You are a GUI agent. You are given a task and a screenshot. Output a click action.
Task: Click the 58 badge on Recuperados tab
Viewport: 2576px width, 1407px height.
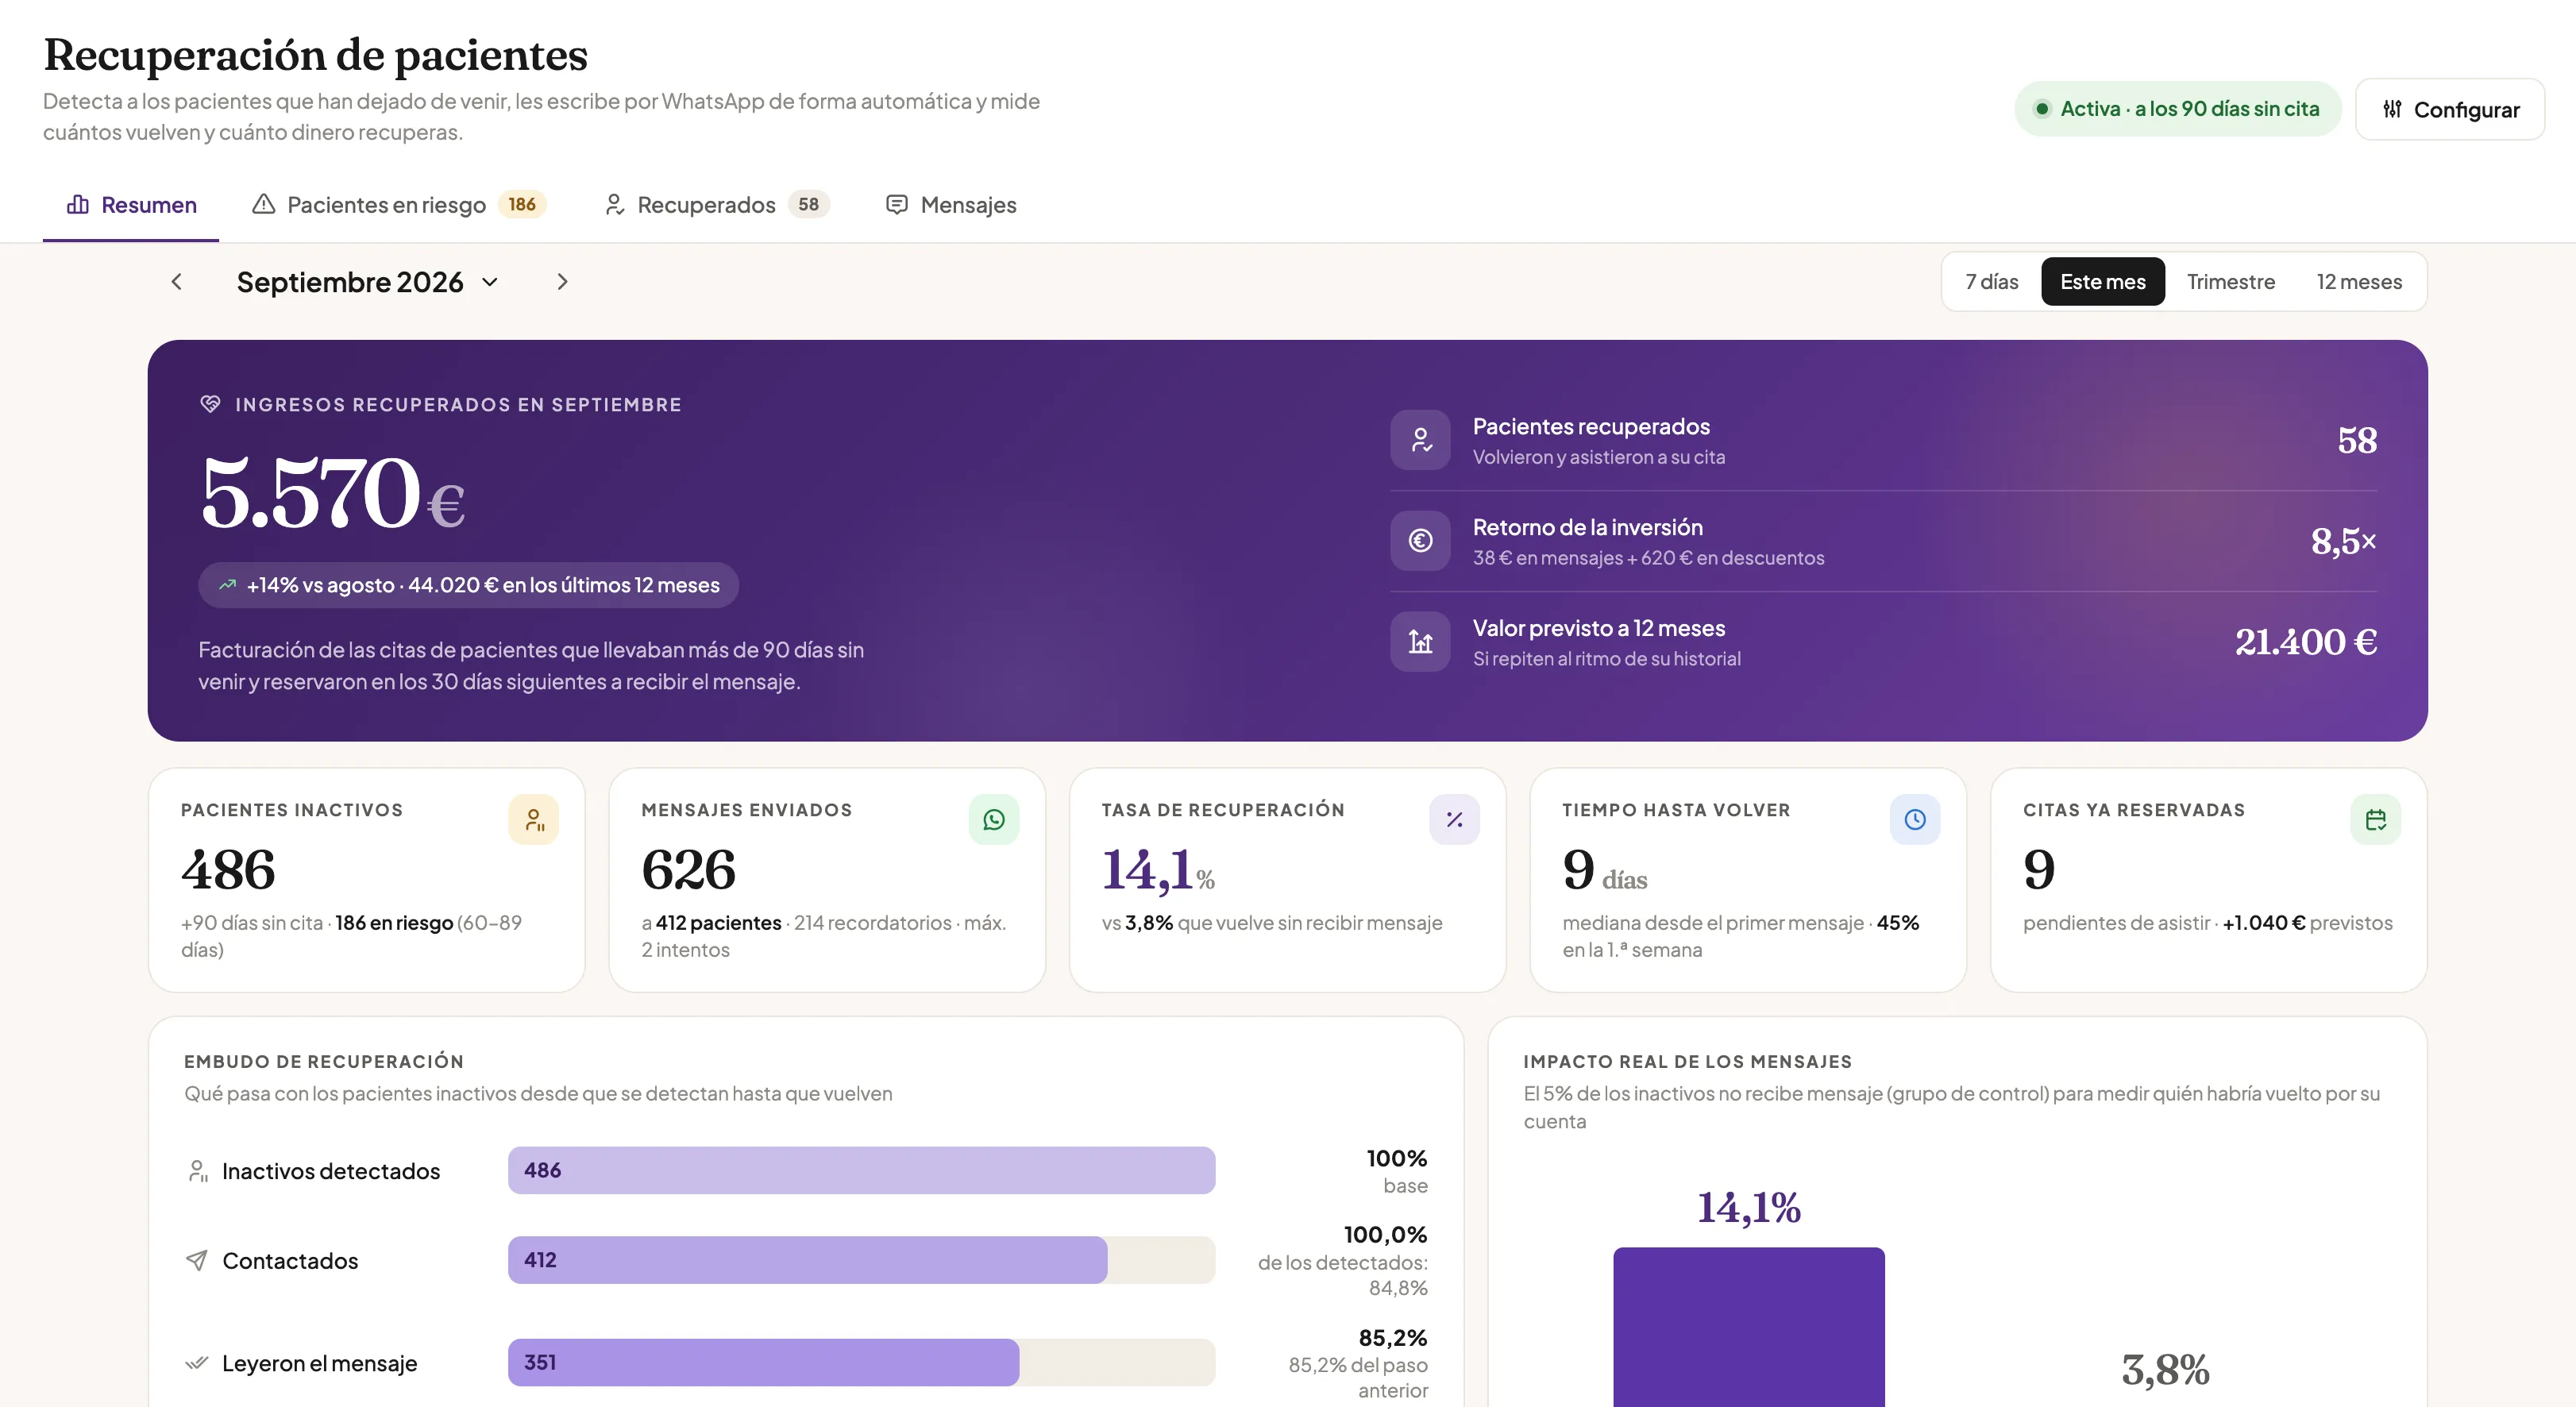coord(808,205)
